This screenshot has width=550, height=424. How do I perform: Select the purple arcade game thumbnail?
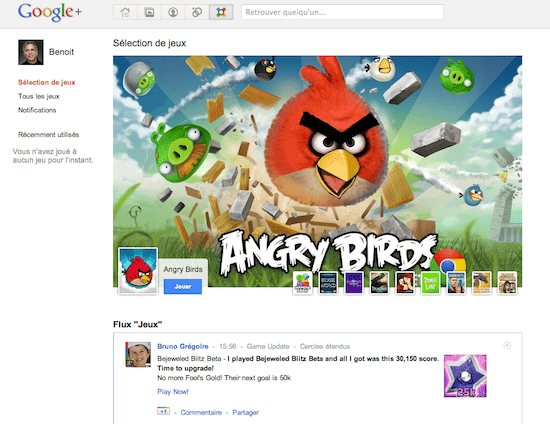point(354,283)
